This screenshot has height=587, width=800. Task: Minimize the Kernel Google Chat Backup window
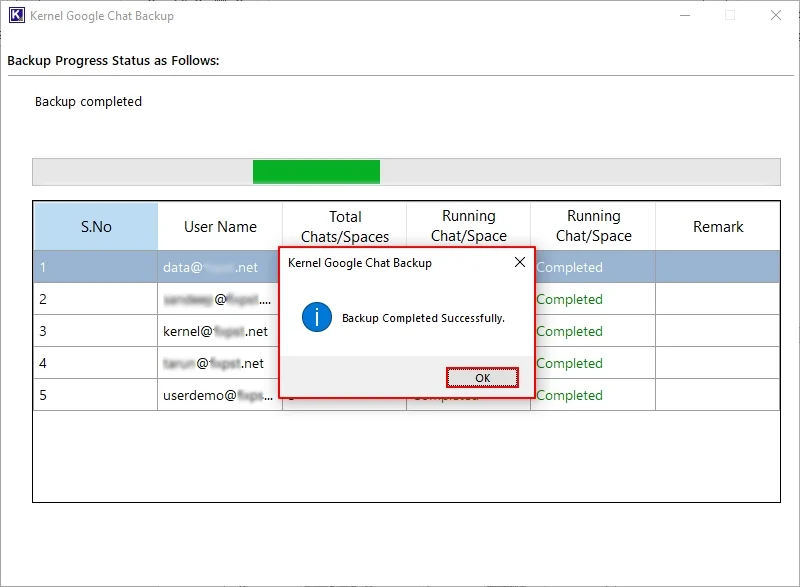(x=684, y=15)
